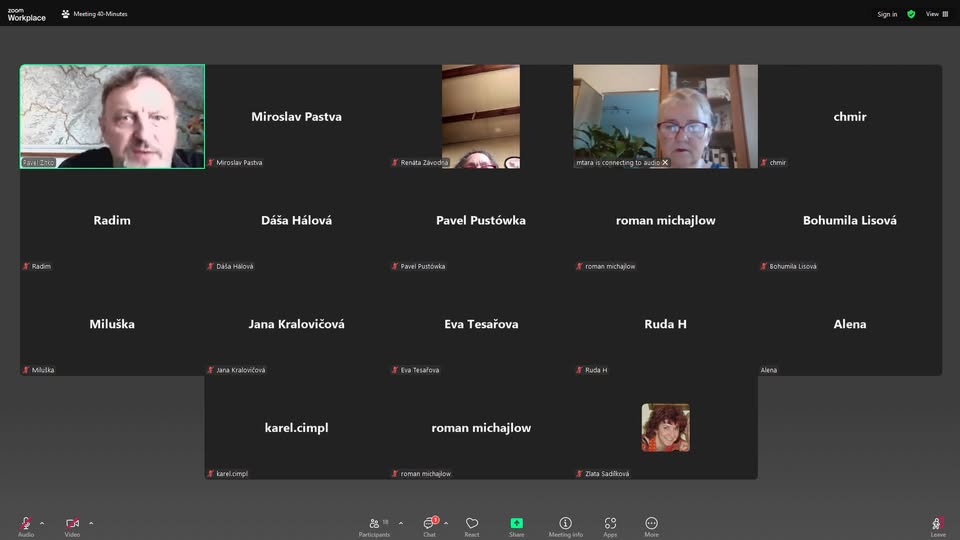This screenshot has height=540, width=960.
Task: Open the React emoji menu
Action: [x=472, y=524]
